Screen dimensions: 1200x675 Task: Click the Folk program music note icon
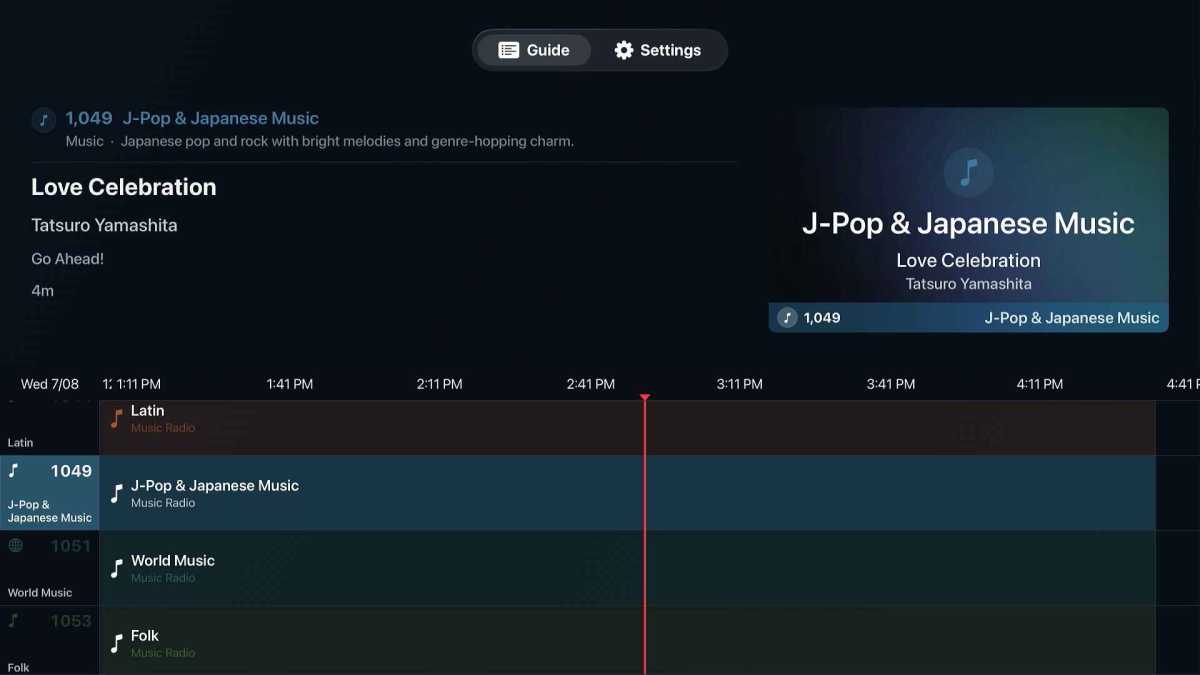[117, 643]
